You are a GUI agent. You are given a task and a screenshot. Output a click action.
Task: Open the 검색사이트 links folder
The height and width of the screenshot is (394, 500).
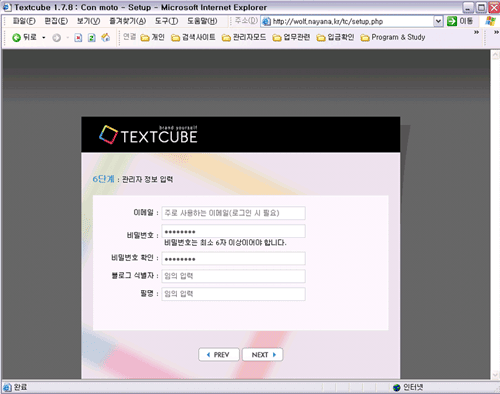193,37
